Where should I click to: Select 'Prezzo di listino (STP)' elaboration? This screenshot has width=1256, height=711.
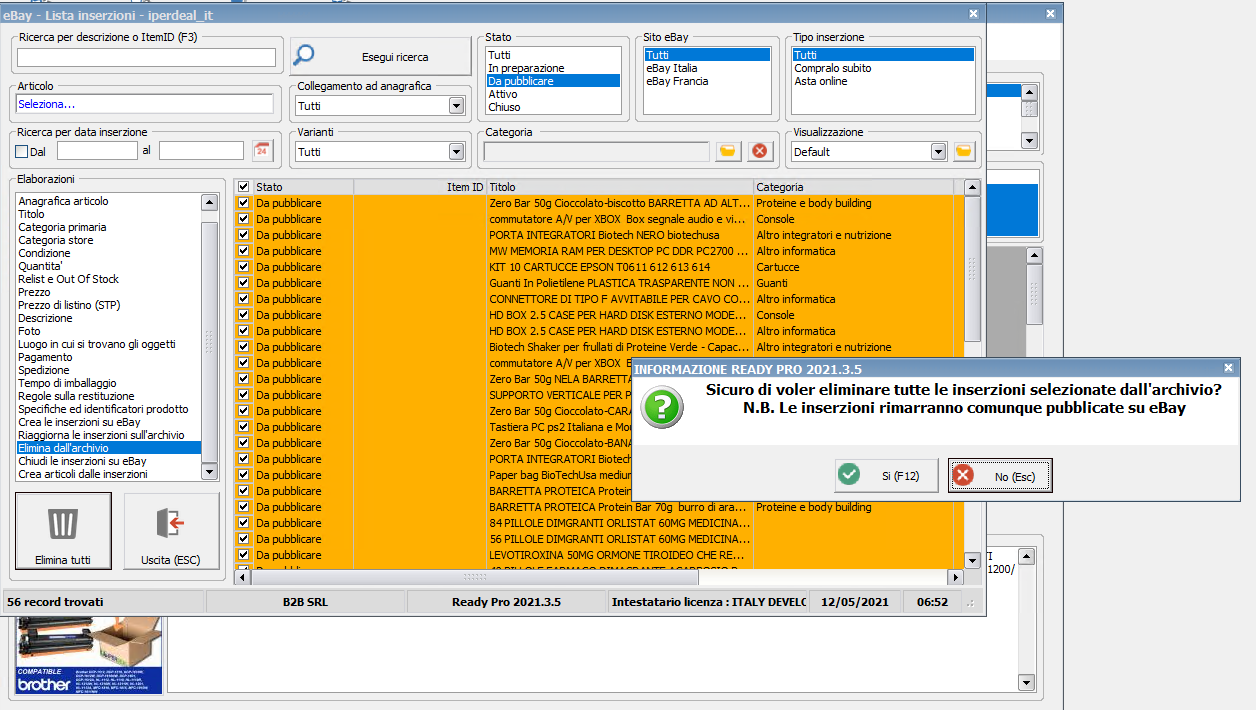[x=108, y=305]
